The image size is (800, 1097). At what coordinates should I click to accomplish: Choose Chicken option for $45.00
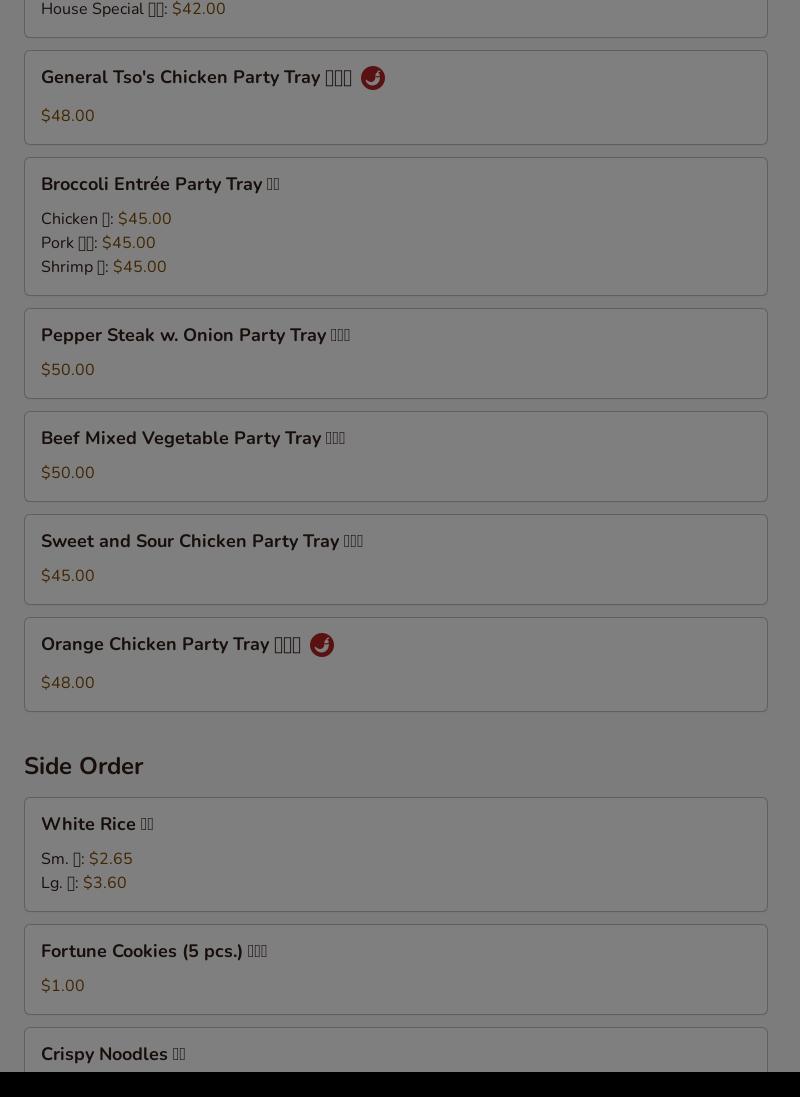106,219
